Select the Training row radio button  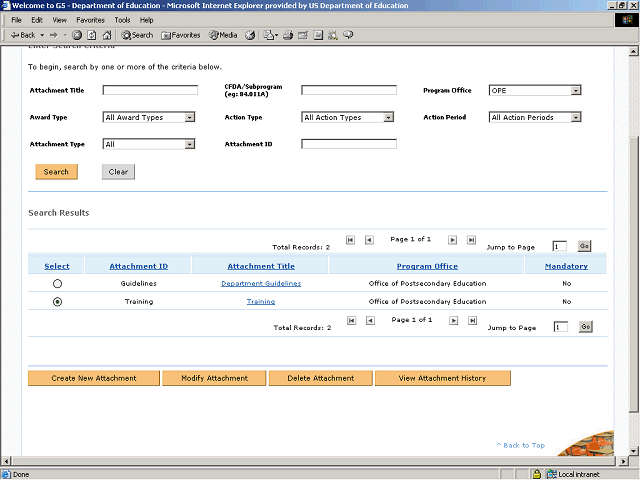[57, 301]
